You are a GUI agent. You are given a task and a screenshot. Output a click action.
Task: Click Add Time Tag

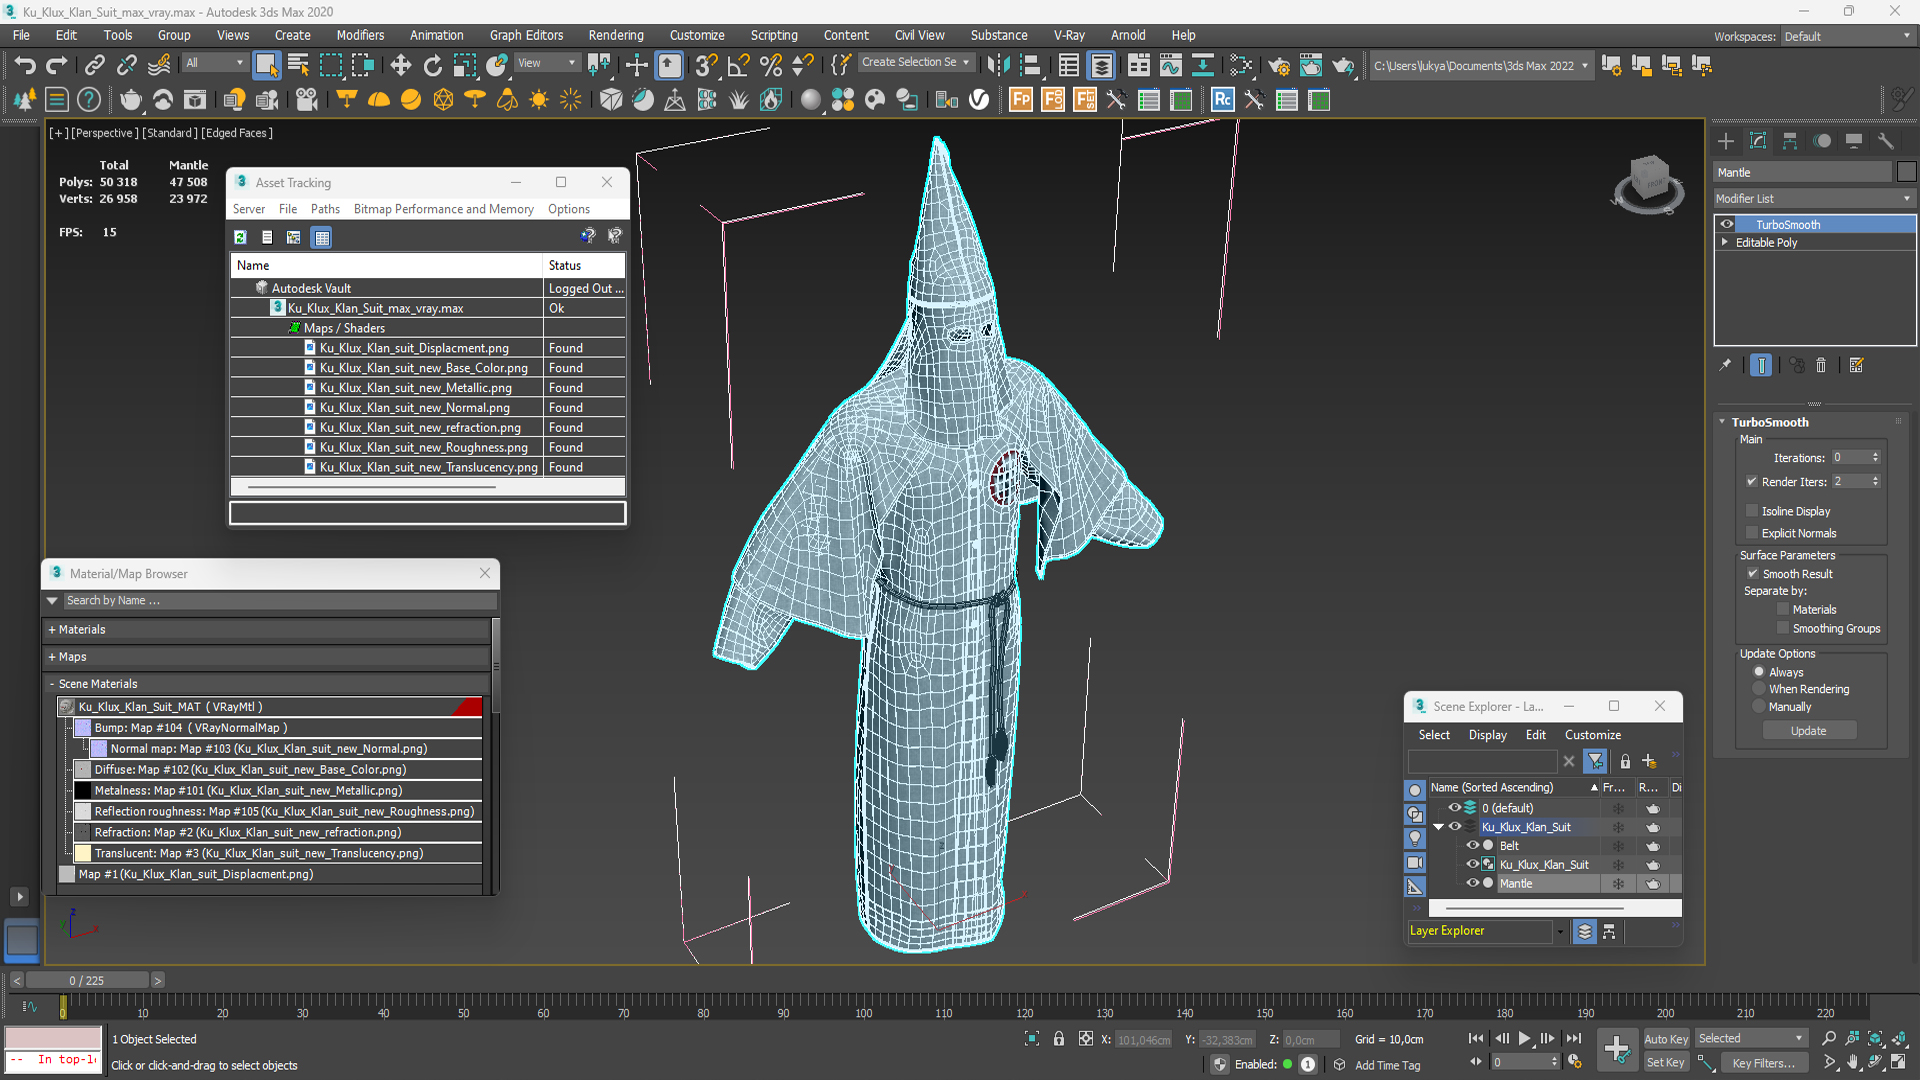(1387, 1065)
